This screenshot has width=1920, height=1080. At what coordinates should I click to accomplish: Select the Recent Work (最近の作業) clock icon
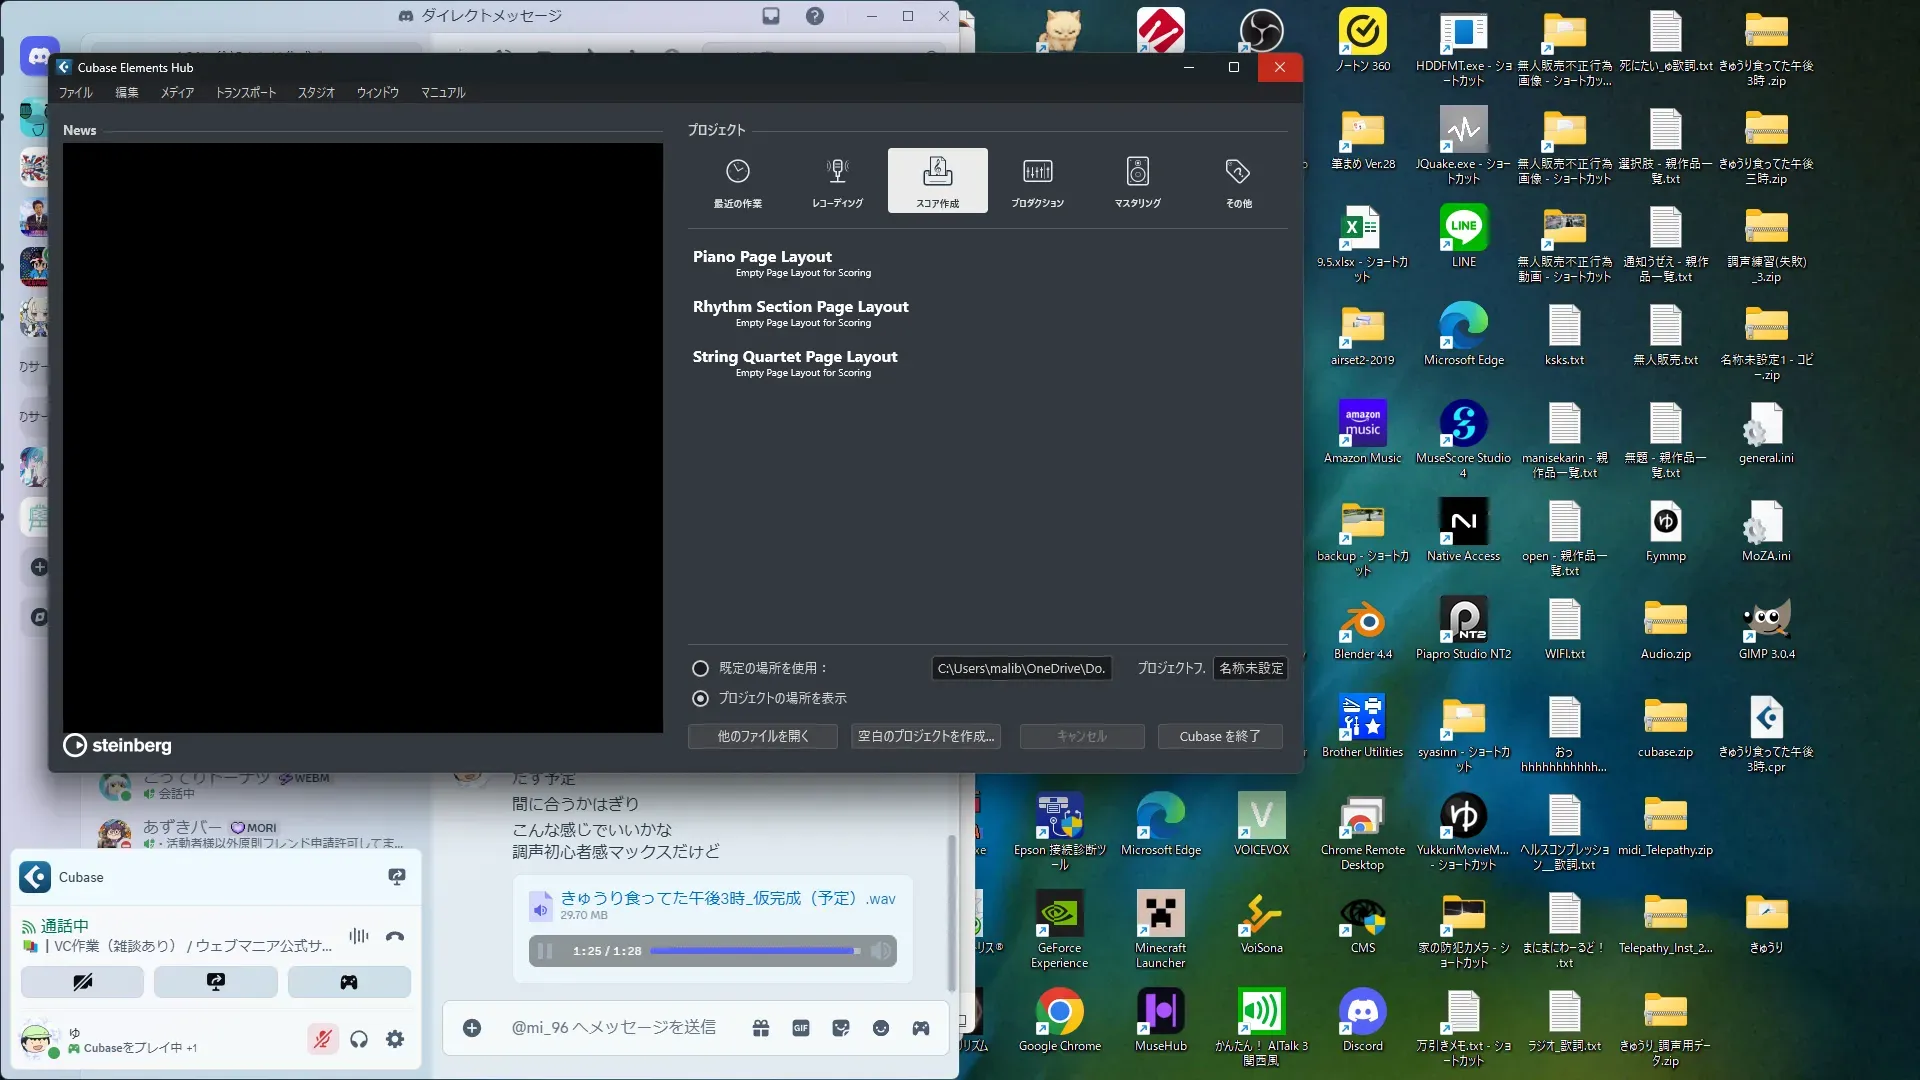tap(738, 172)
